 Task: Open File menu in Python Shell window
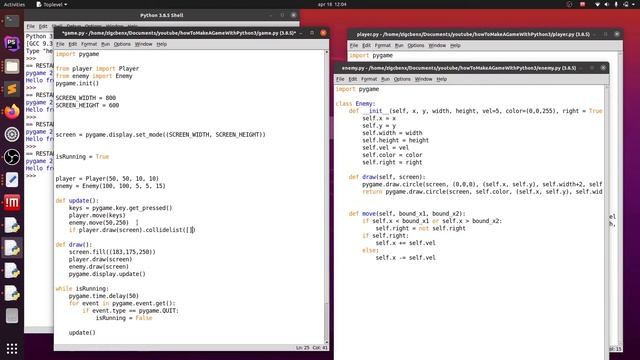(31, 27)
